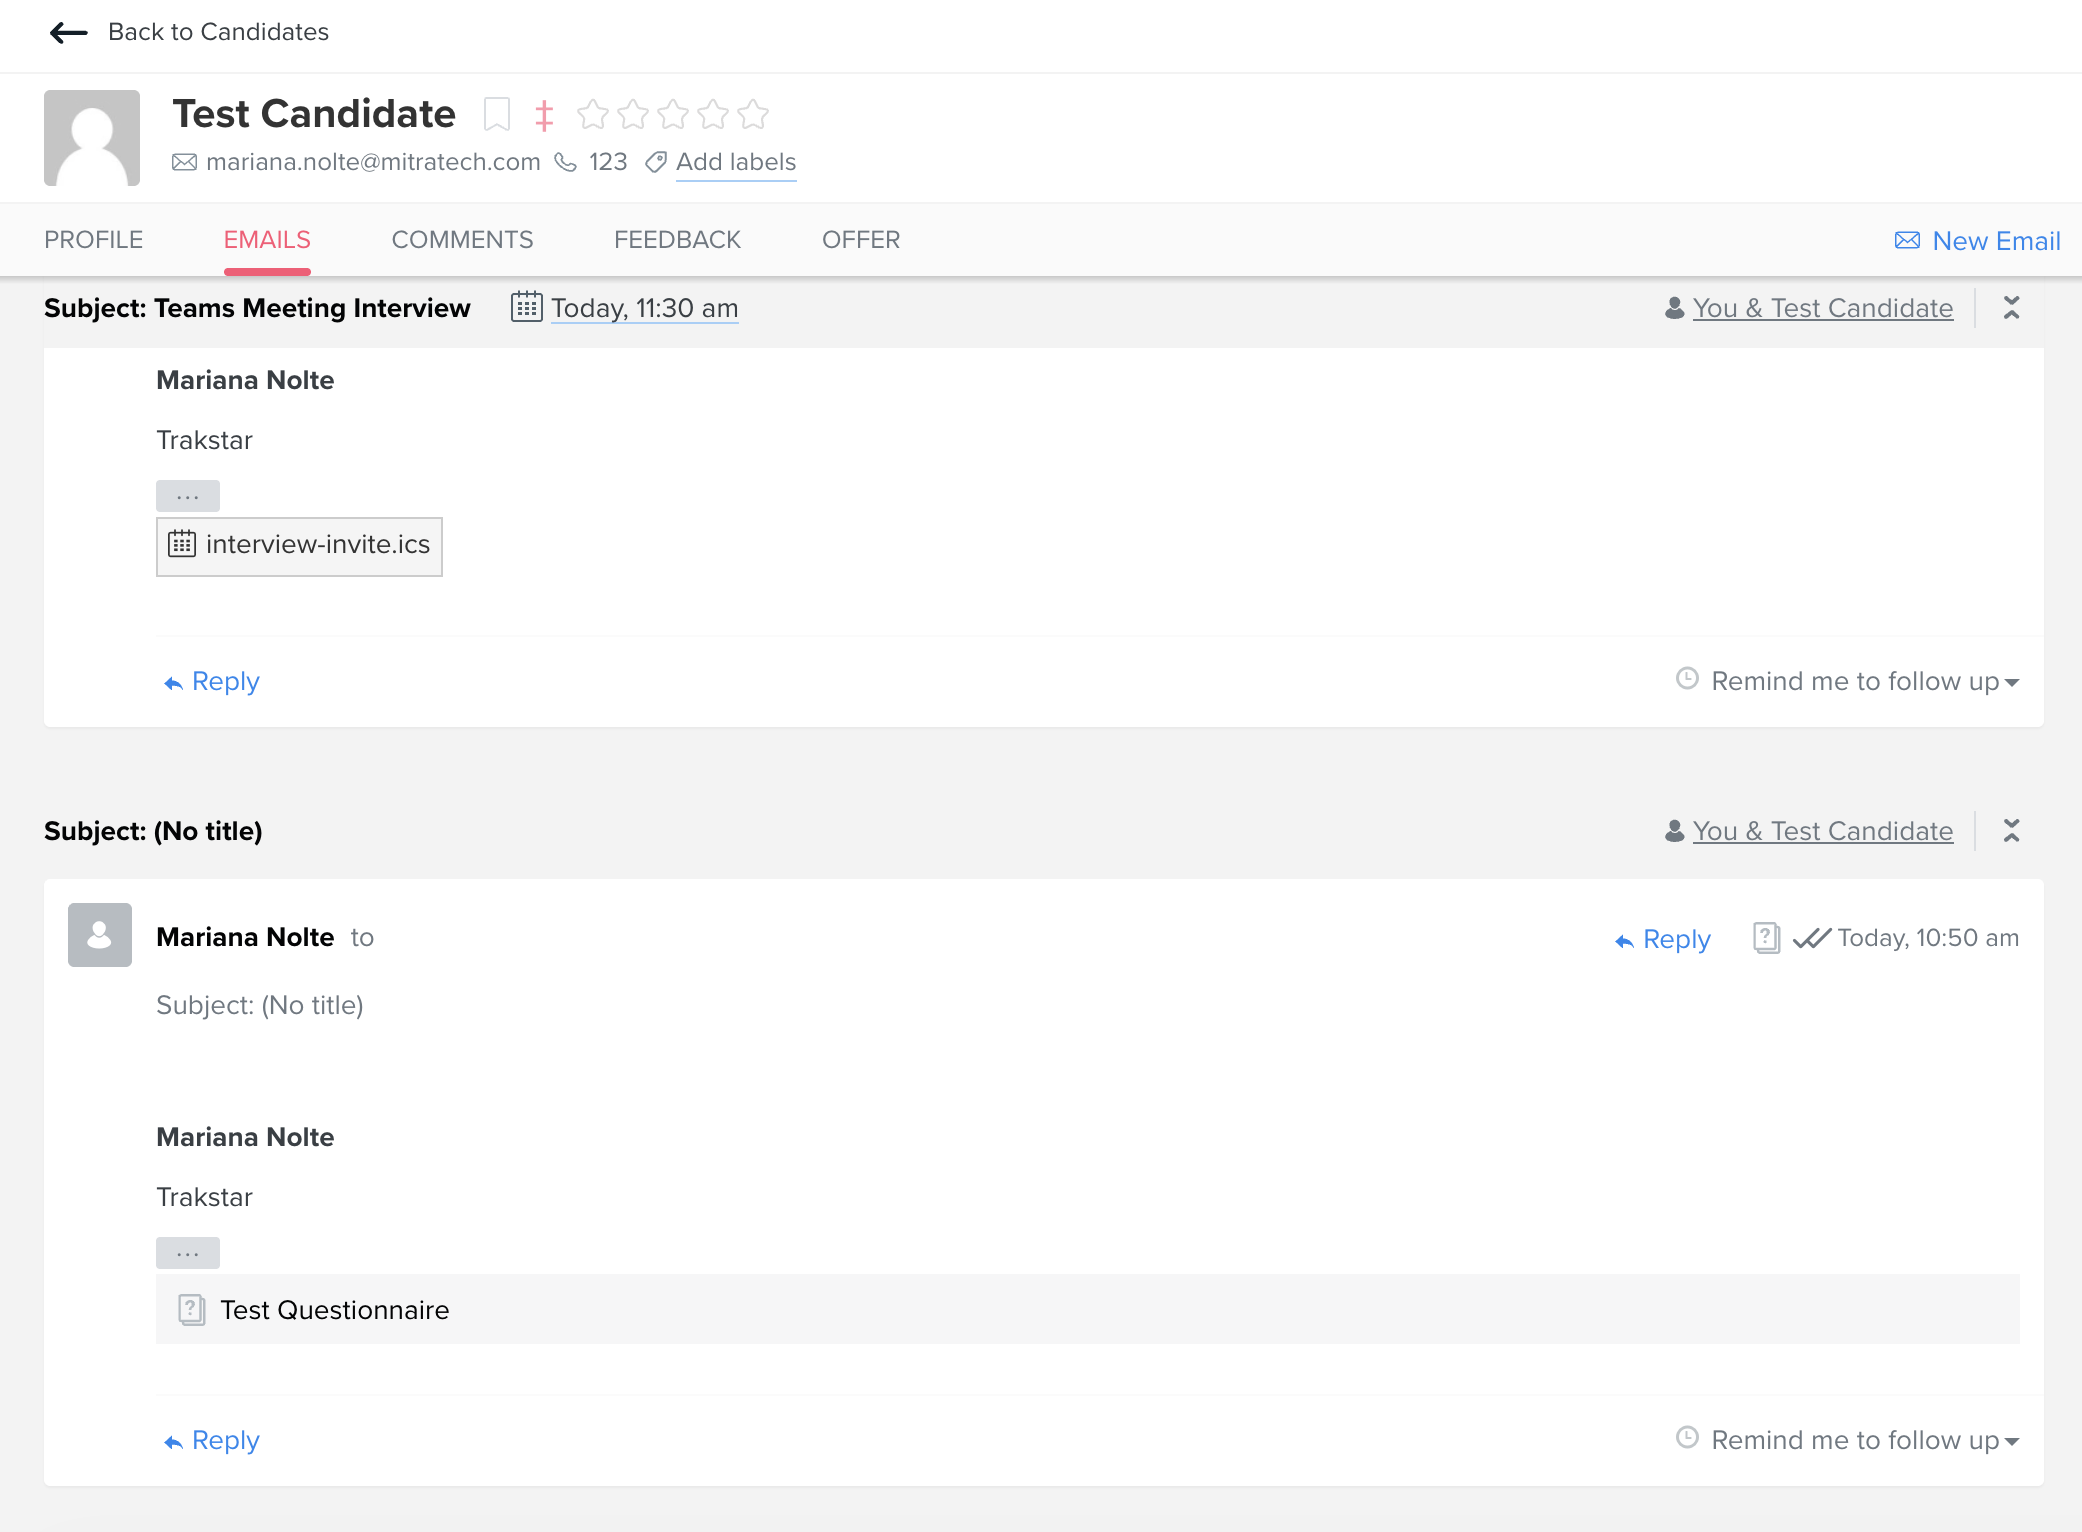Open Remind me to follow up dropdown in first email
Image resolution: width=2082 pixels, height=1532 pixels.
[1848, 681]
